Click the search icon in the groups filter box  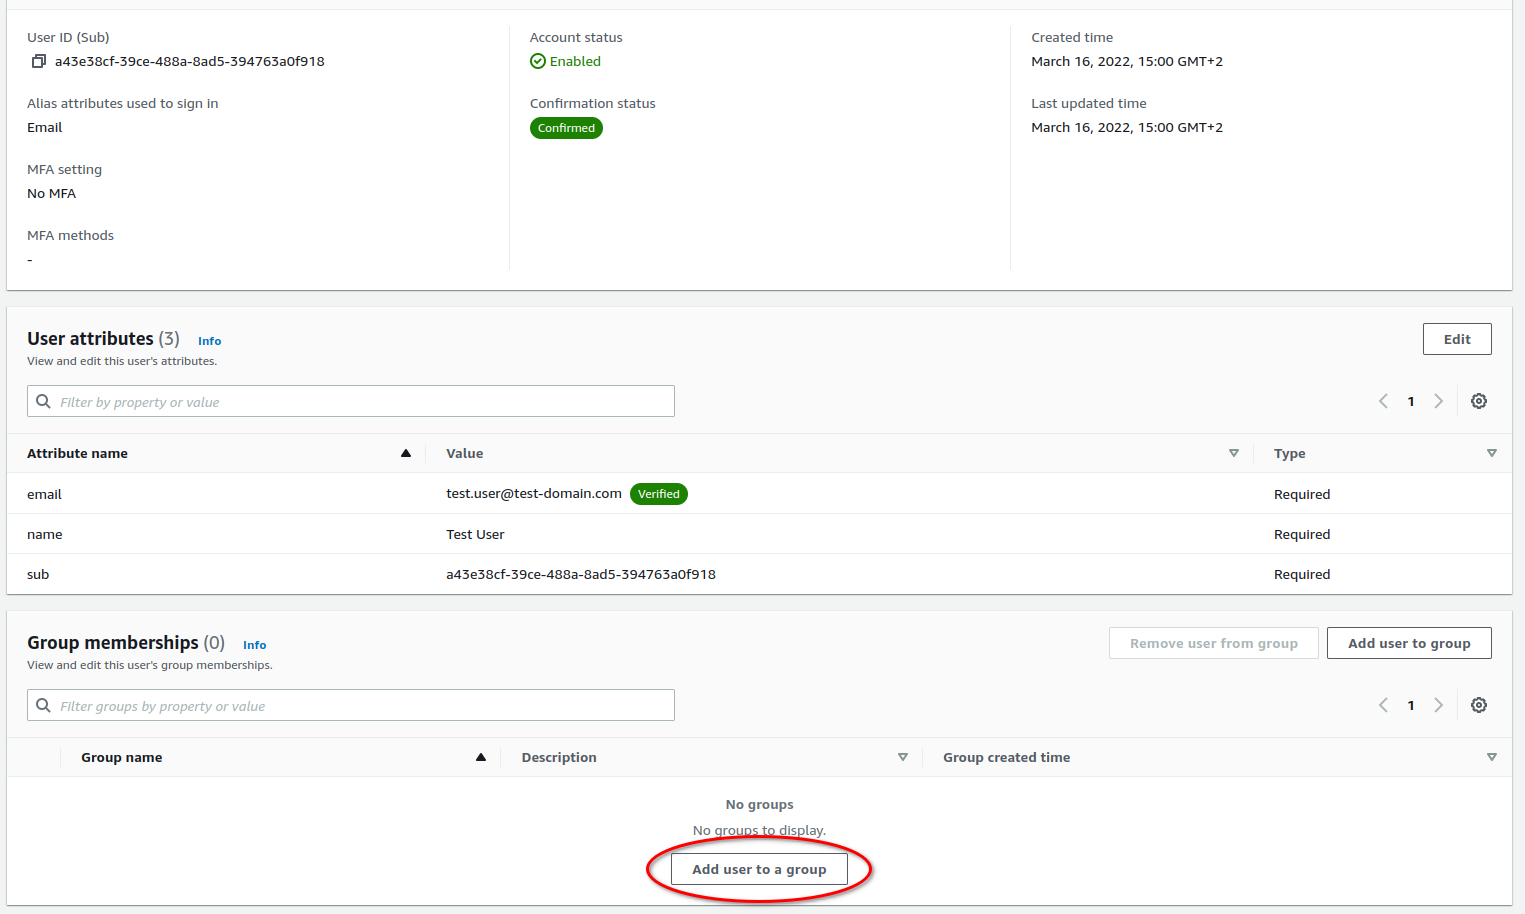click(x=43, y=705)
